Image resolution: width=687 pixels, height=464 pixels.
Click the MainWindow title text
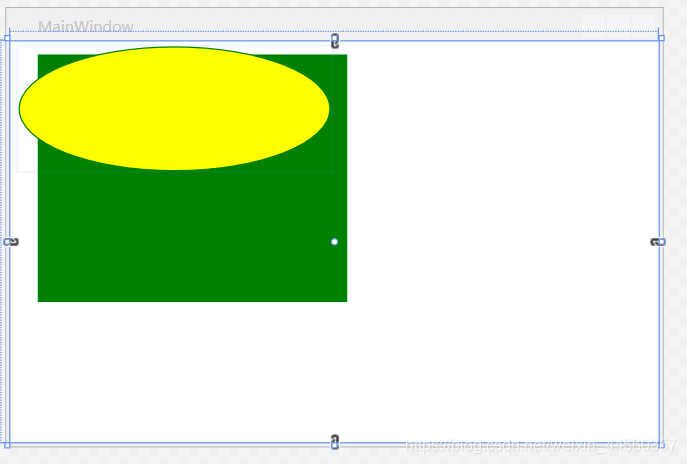(x=85, y=26)
